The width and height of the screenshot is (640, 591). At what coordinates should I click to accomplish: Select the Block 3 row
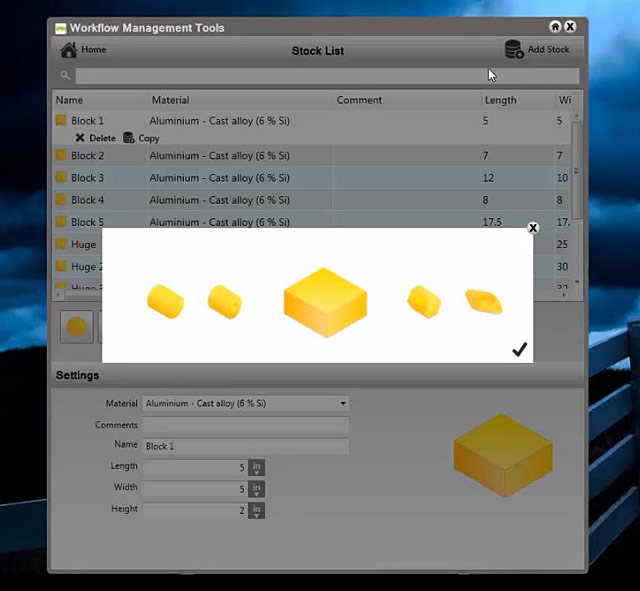coord(312,178)
